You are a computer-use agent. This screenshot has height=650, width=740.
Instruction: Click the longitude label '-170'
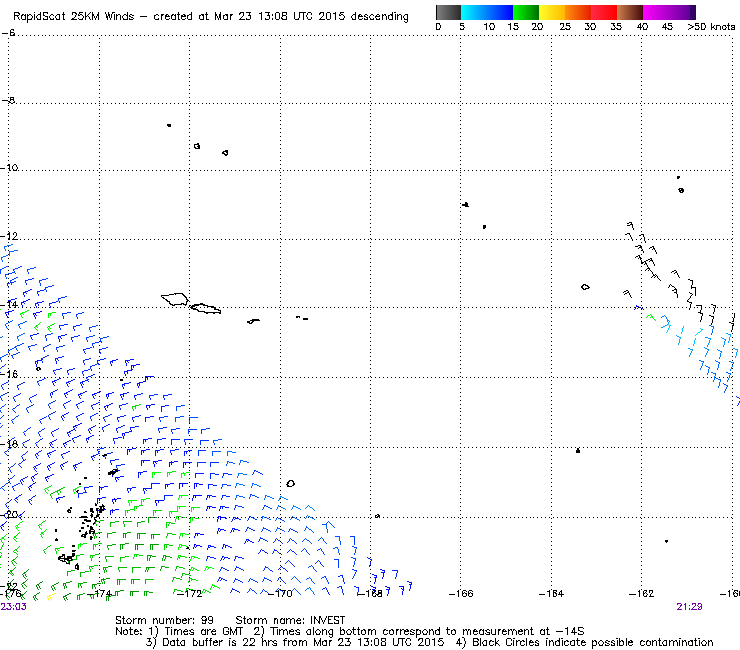[x=280, y=593]
